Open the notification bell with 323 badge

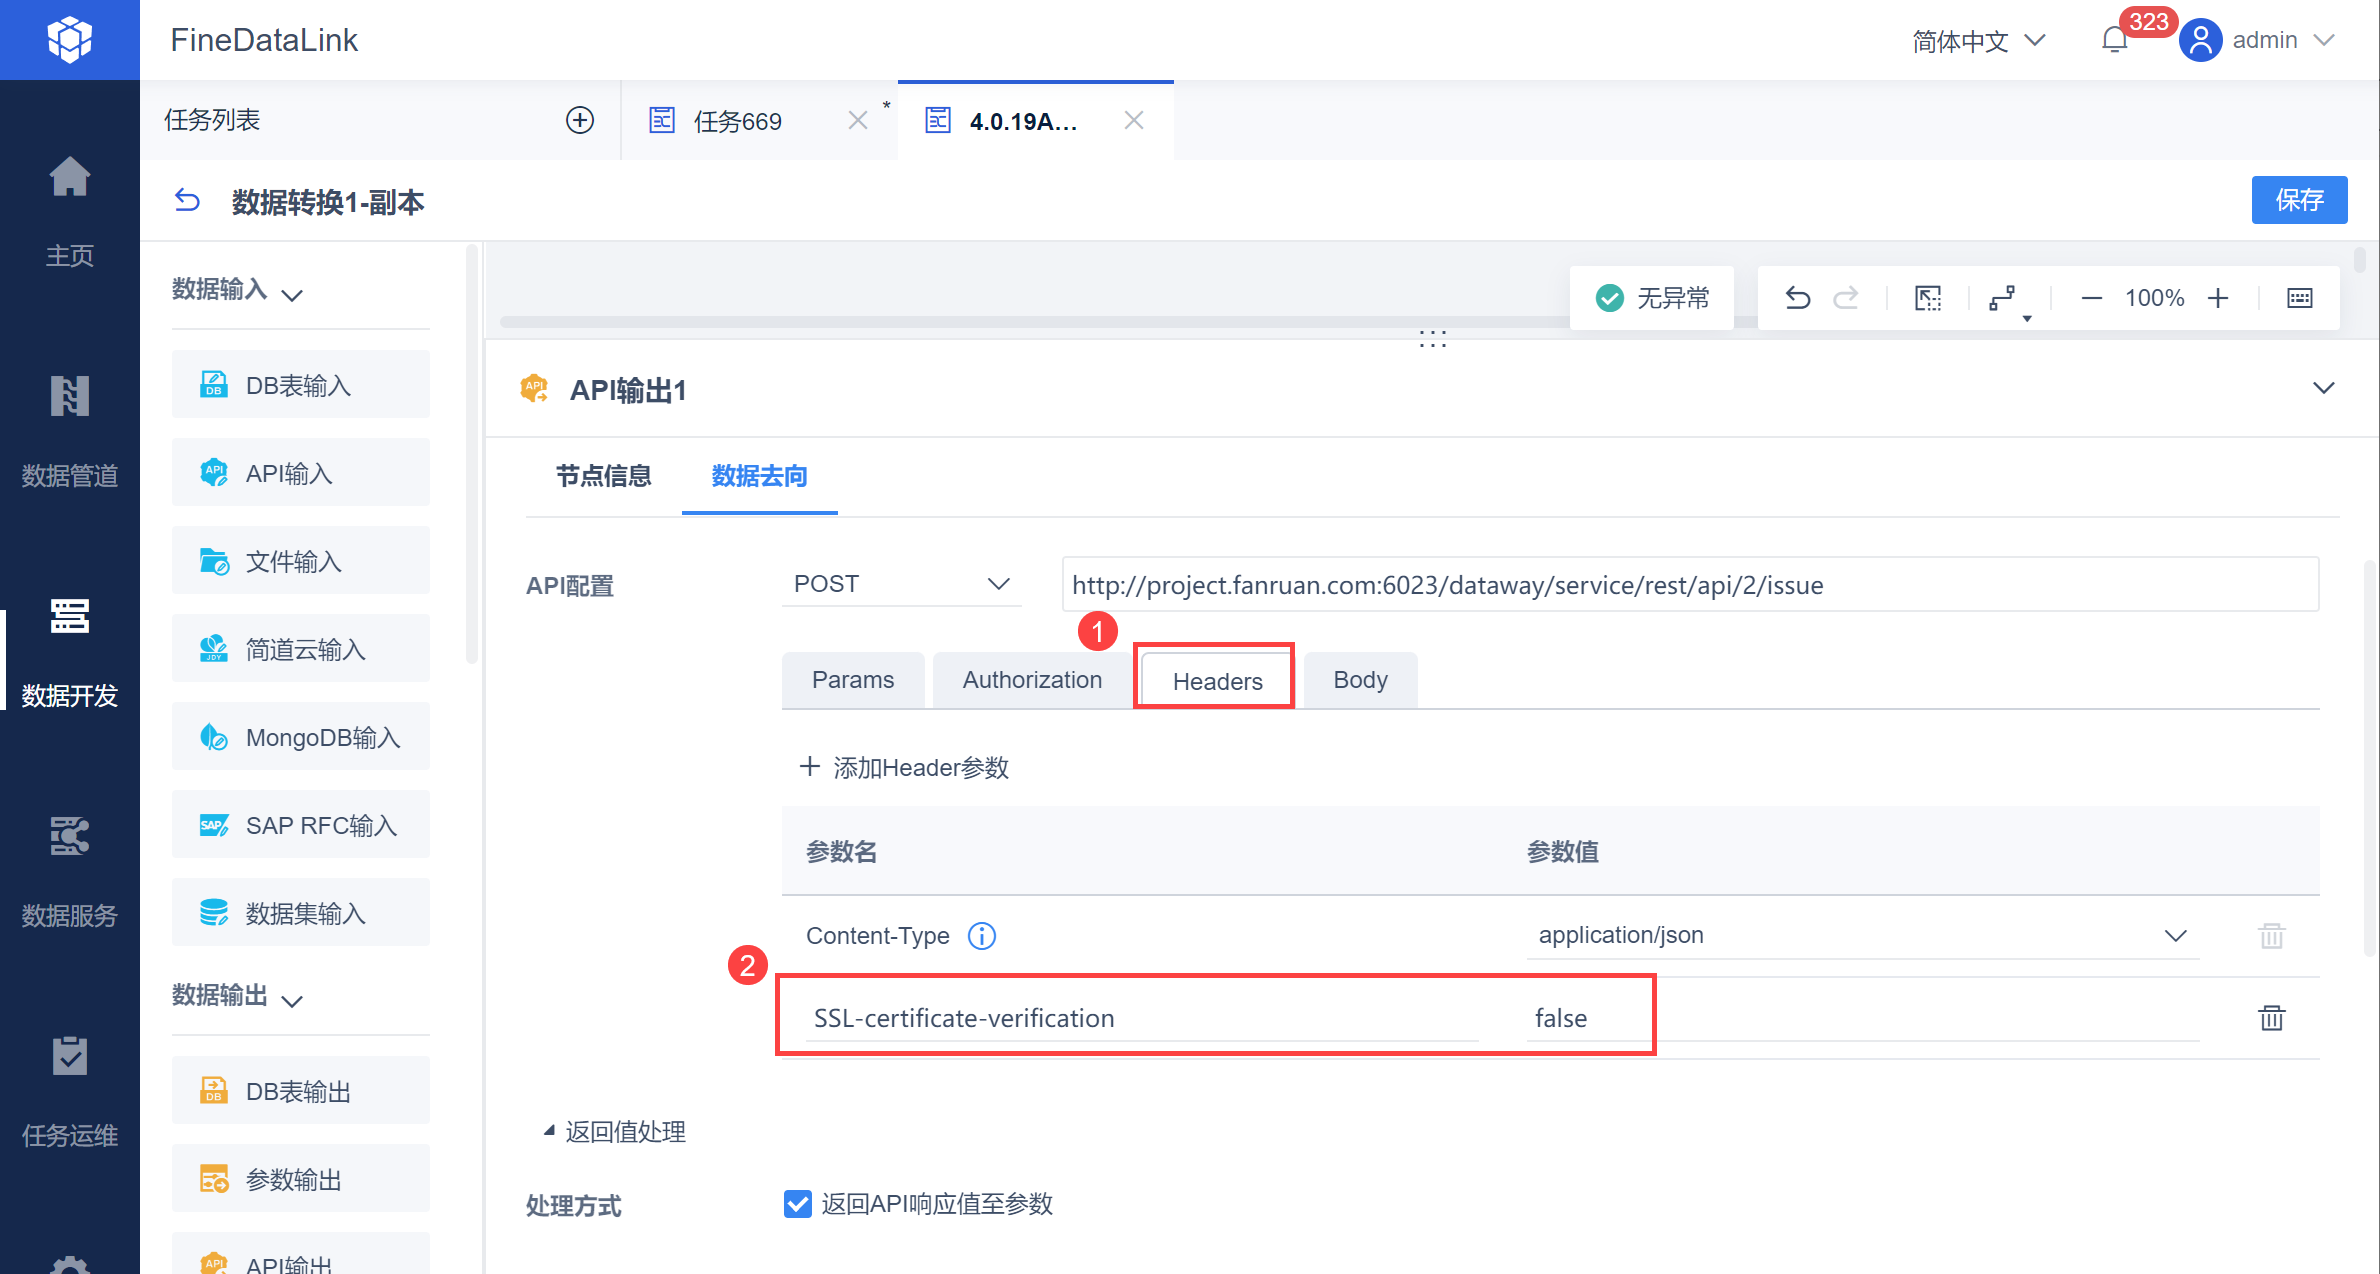[x=2114, y=39]
